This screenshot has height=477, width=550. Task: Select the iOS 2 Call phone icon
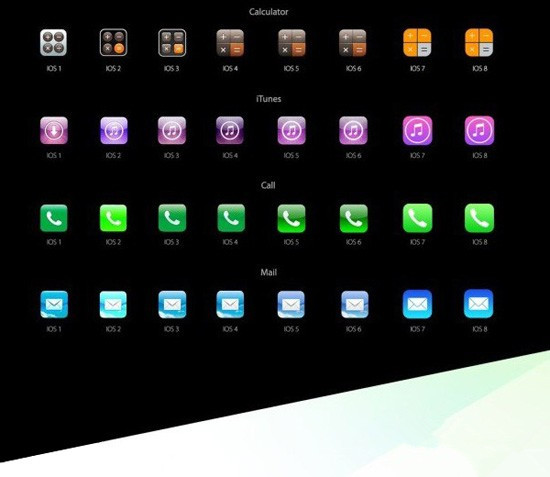[x=113, y=218]
